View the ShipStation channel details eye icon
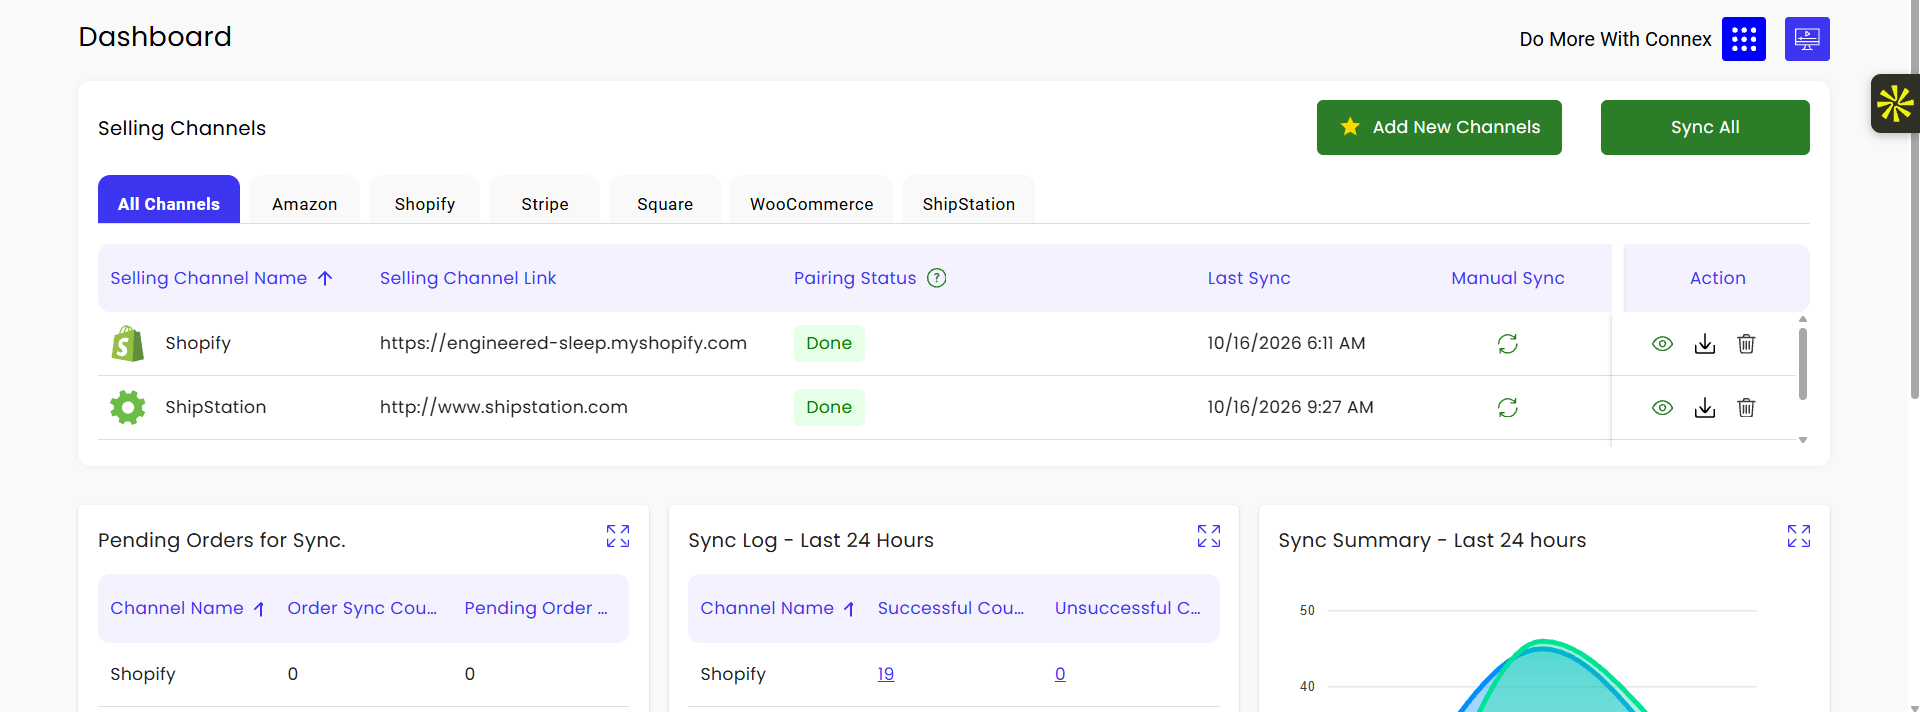The height and width of the screenshot is (712, 1920). click(1662, 408)
